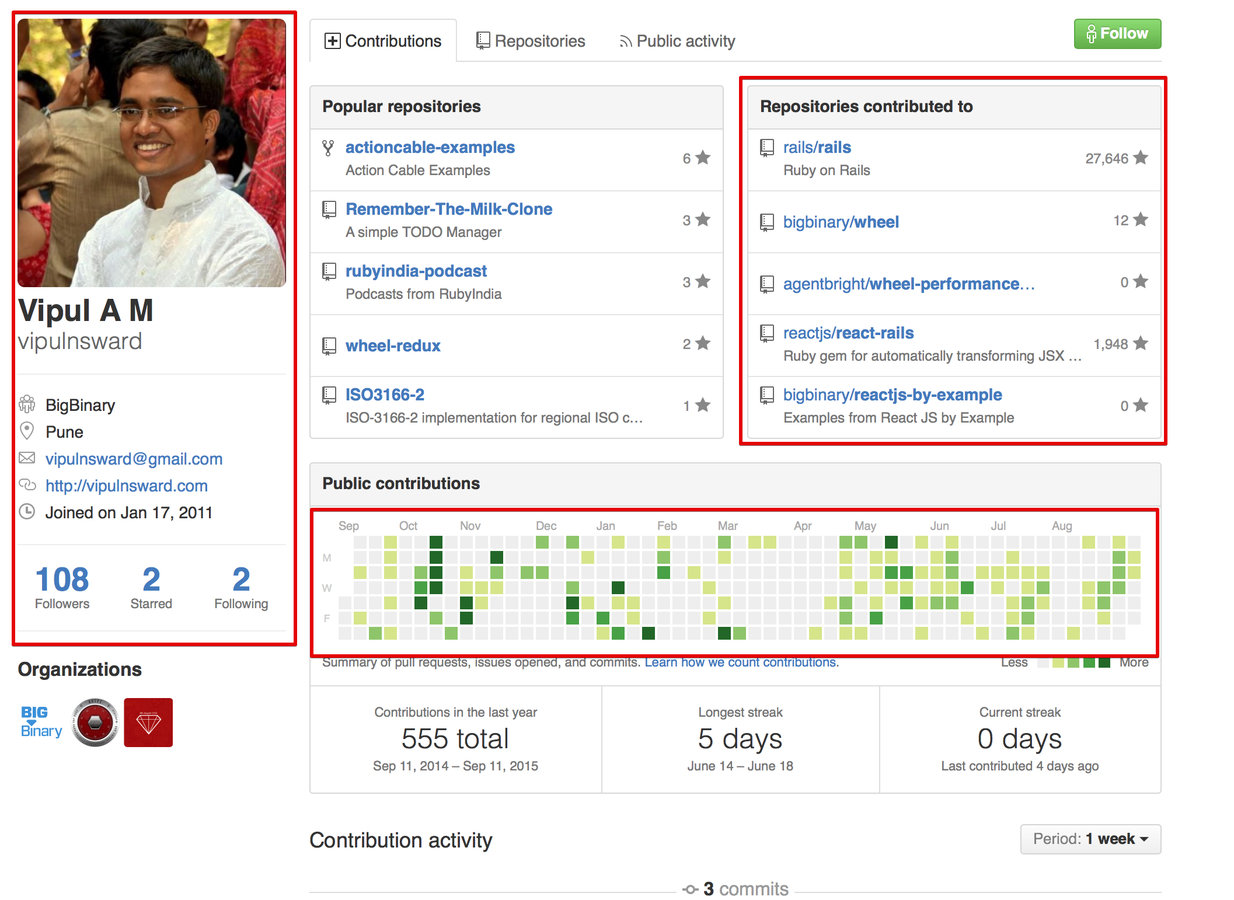Open the Remember-The-Milk-Clone repository
This screenshot has width=1234, height=900.
[x=449, y=209]
